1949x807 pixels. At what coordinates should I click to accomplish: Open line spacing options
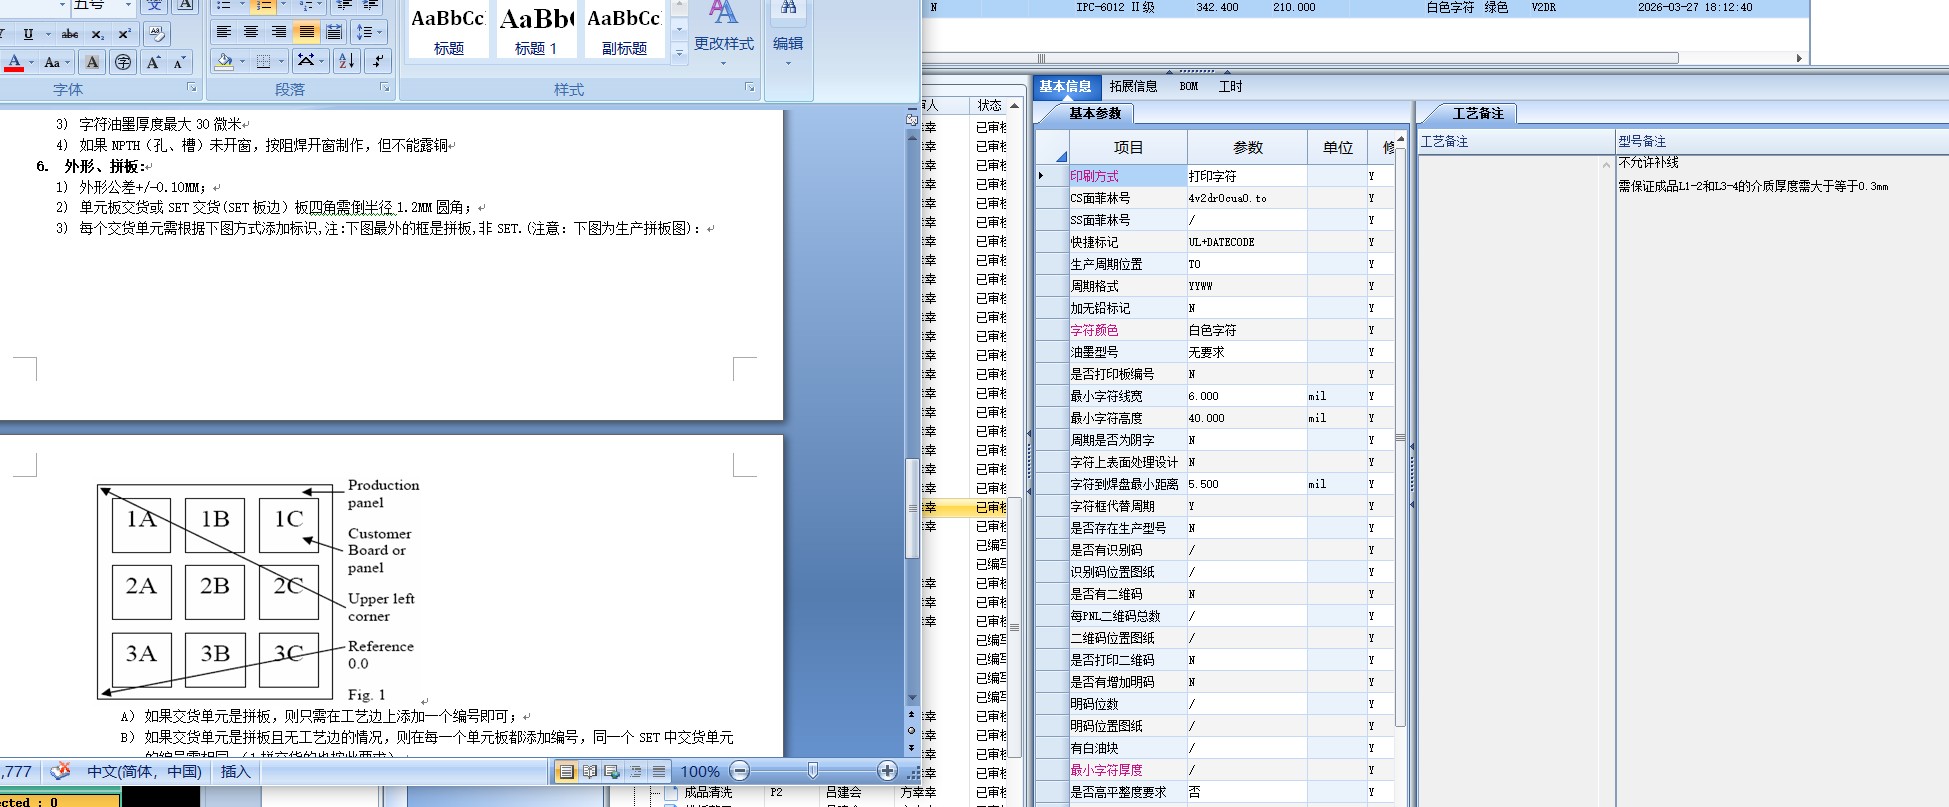click(368, 33)
